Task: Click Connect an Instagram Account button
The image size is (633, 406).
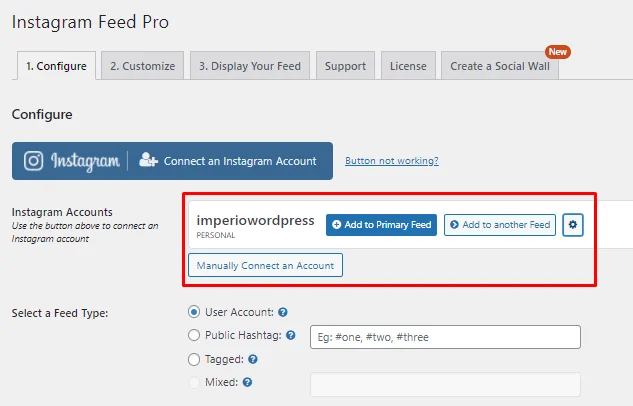Action: coord(172,161)
